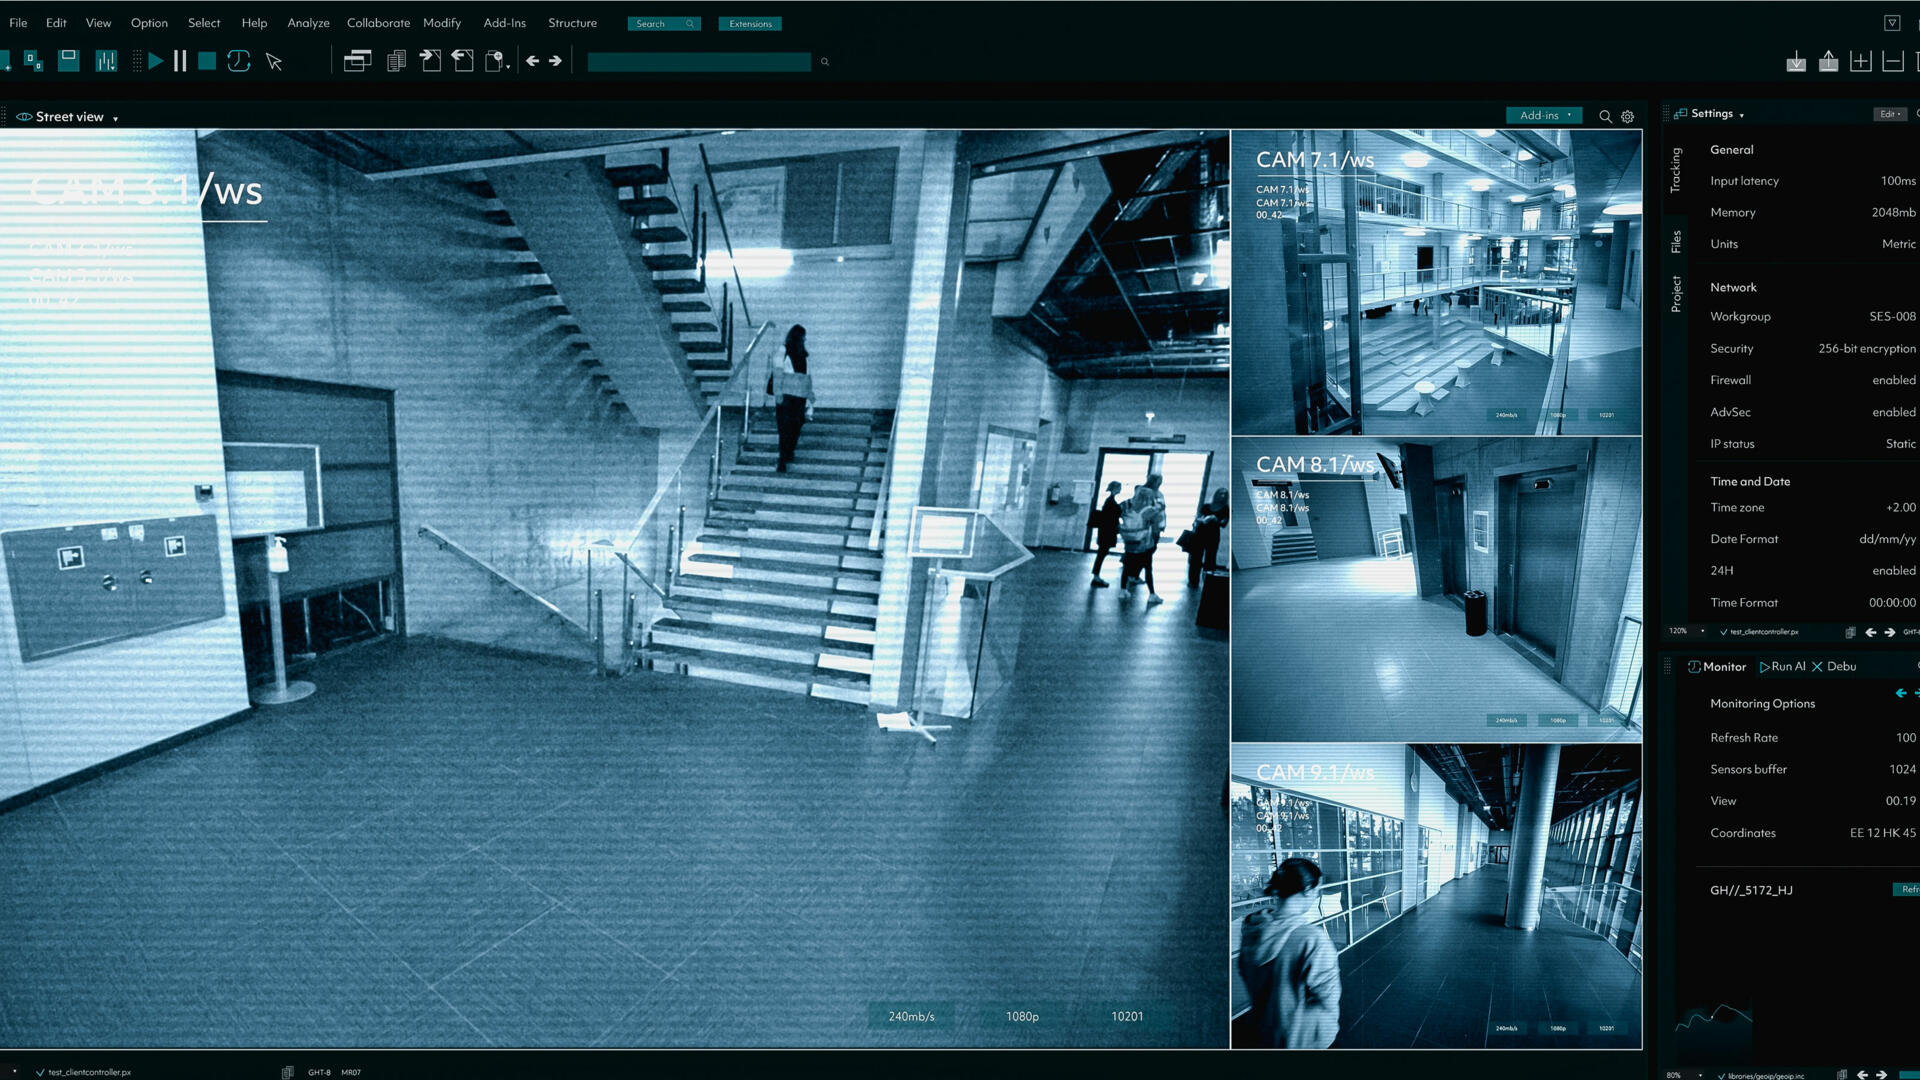Click the Extensions button
Image resolution: width=1920 pixels, height=1080 pixels.
pyautogui.click(x=750, y=24)
